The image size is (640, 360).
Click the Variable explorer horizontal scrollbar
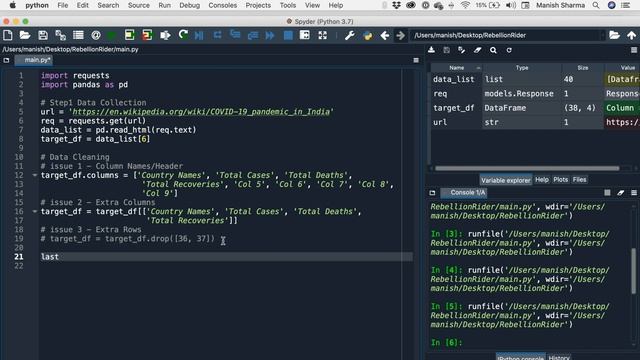[x=527, y=168]
